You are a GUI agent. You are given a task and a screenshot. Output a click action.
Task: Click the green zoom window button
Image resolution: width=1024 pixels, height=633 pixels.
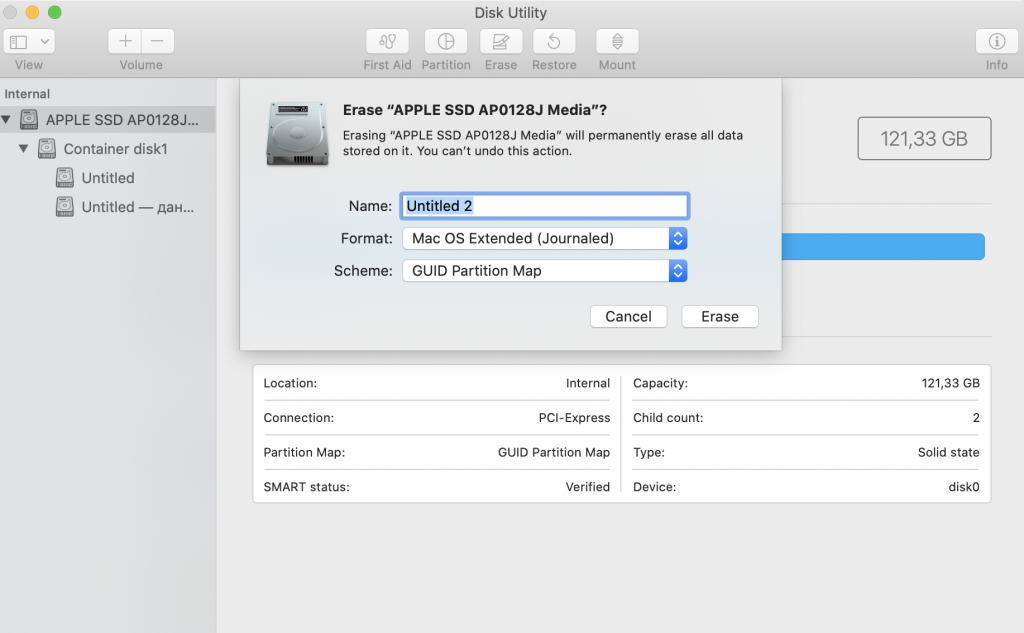(55, 12)
